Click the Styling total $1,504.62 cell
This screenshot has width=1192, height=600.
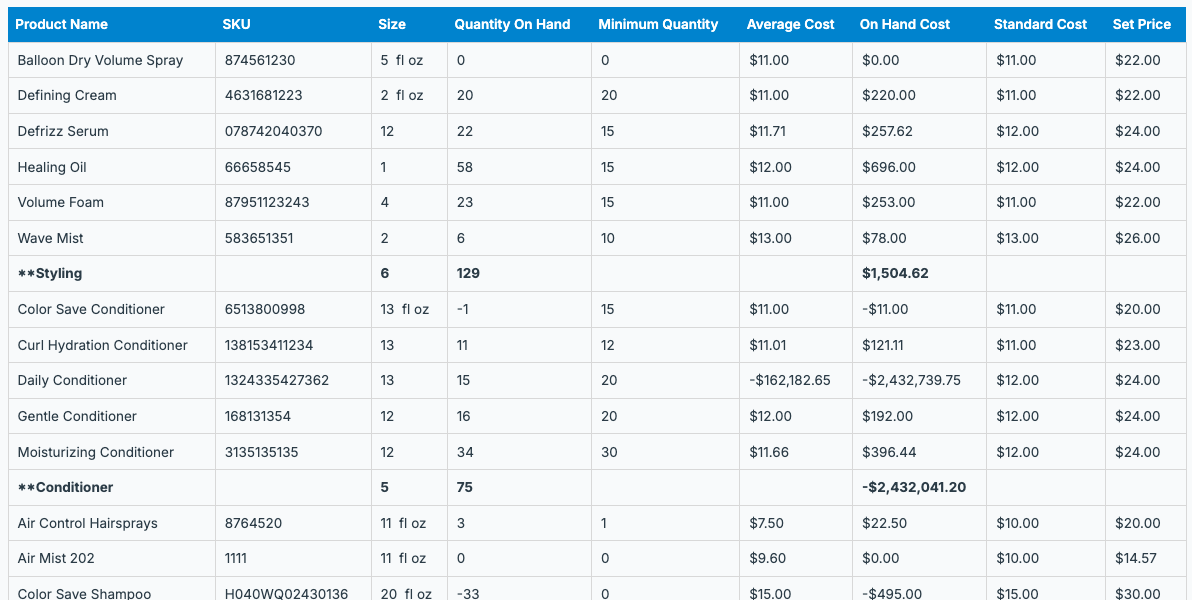[895, 273]
